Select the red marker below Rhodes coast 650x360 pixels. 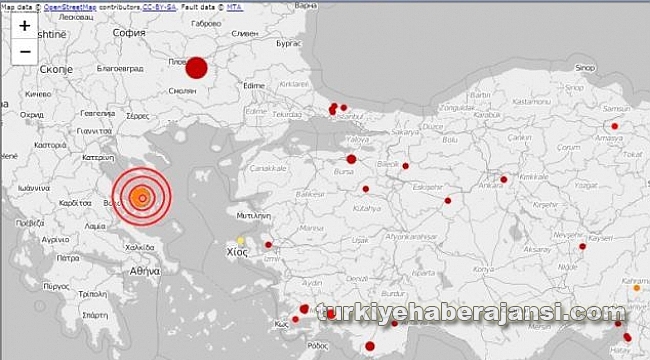click(x=370, y=346)
